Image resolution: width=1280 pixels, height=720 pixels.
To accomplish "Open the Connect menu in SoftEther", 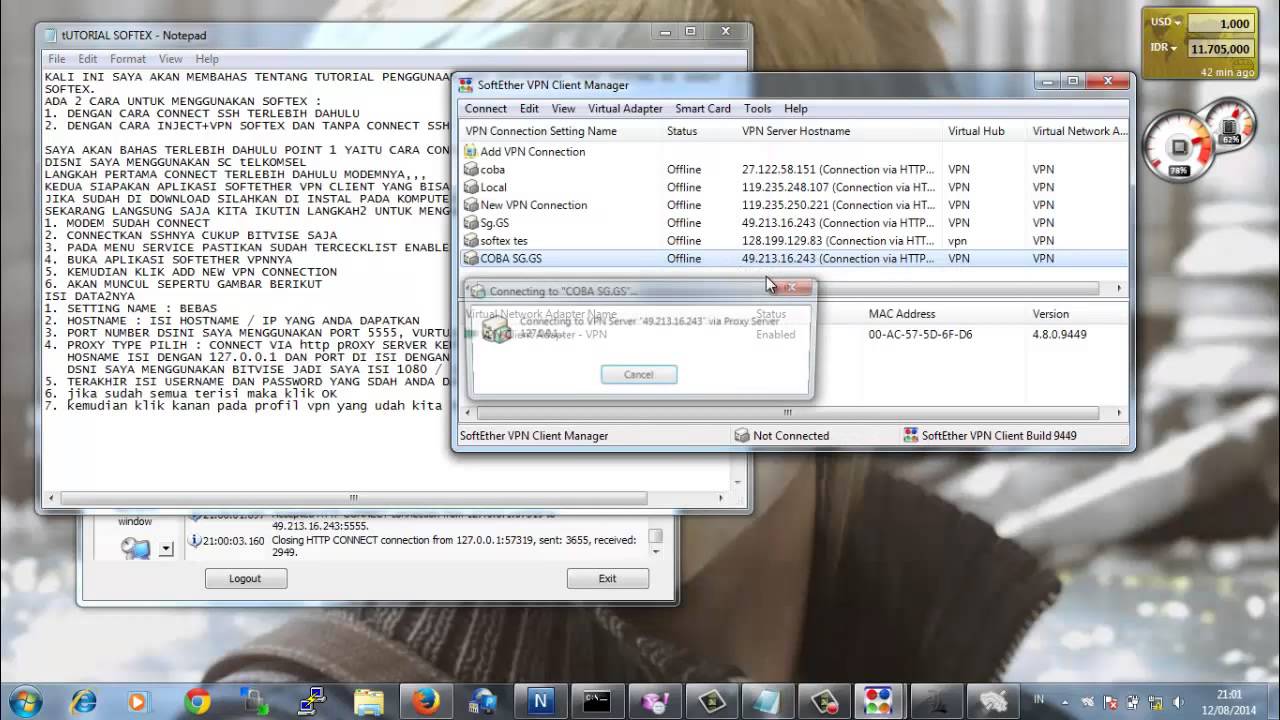I will (x=486, y=108).
